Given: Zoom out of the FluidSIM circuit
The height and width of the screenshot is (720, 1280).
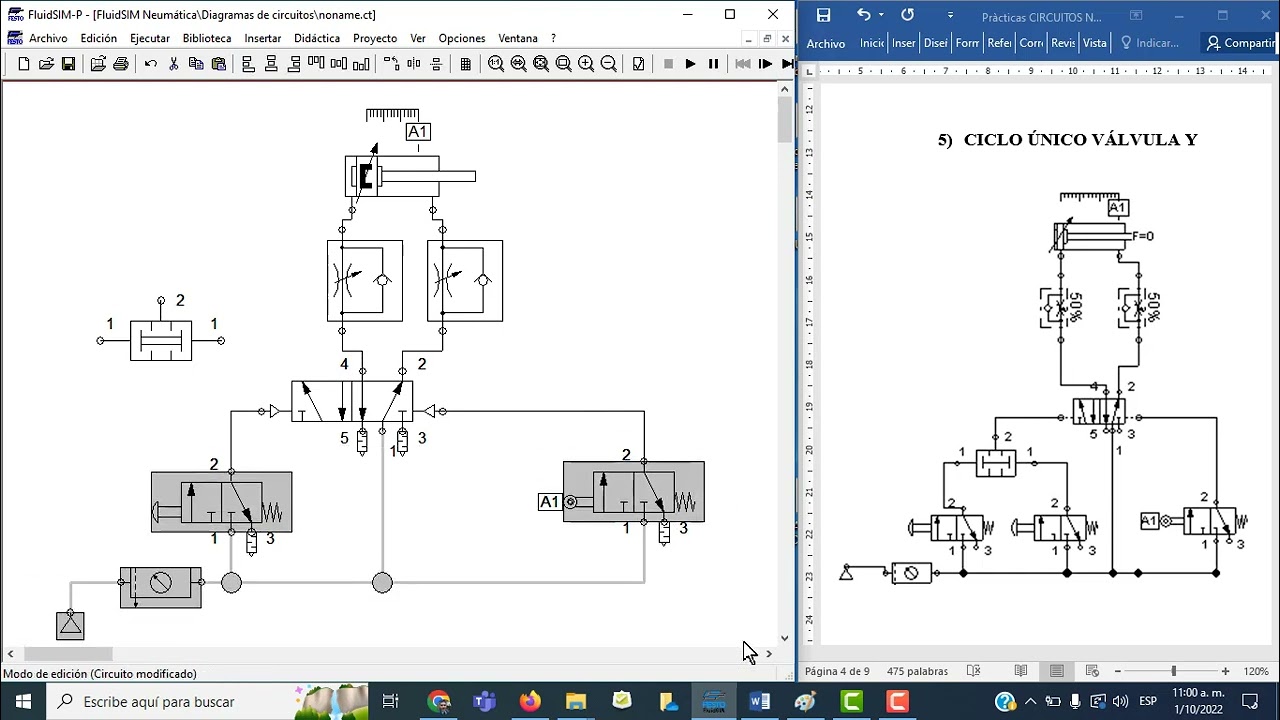Looking at the screenshot, I should 608,64.
